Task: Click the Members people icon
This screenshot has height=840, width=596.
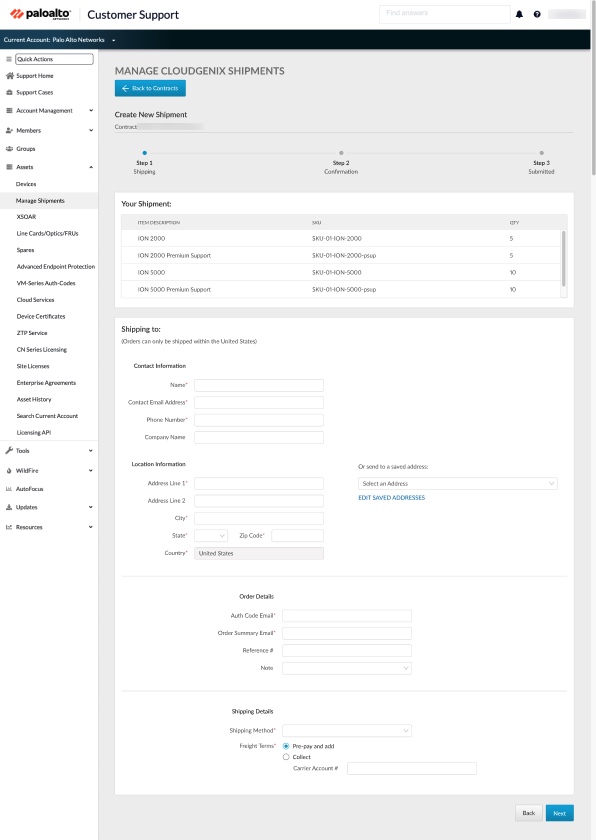Action: pyautogui.click(x=9, y=130)
